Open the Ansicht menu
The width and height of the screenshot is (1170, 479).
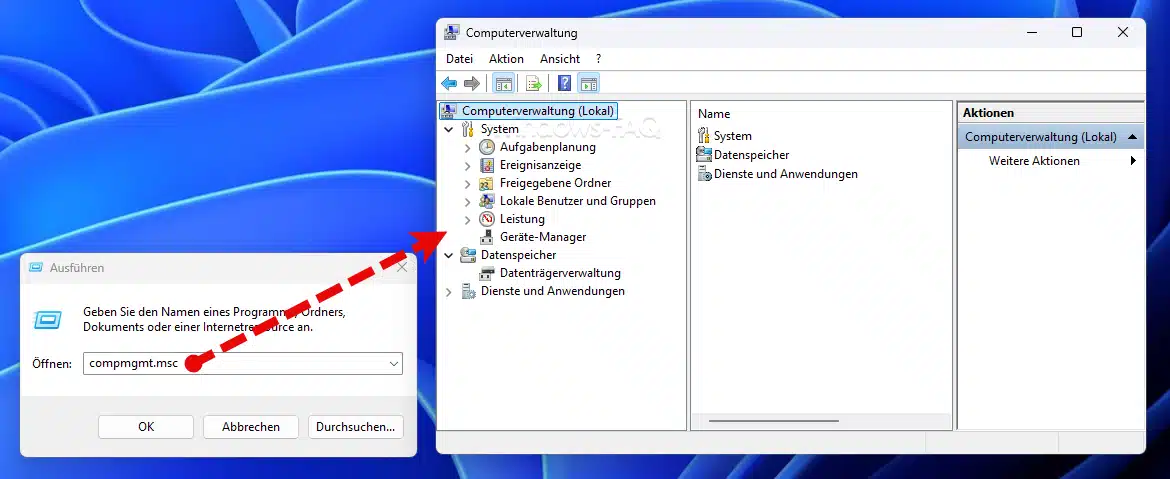pyautogui.click(x=560, y=58)
